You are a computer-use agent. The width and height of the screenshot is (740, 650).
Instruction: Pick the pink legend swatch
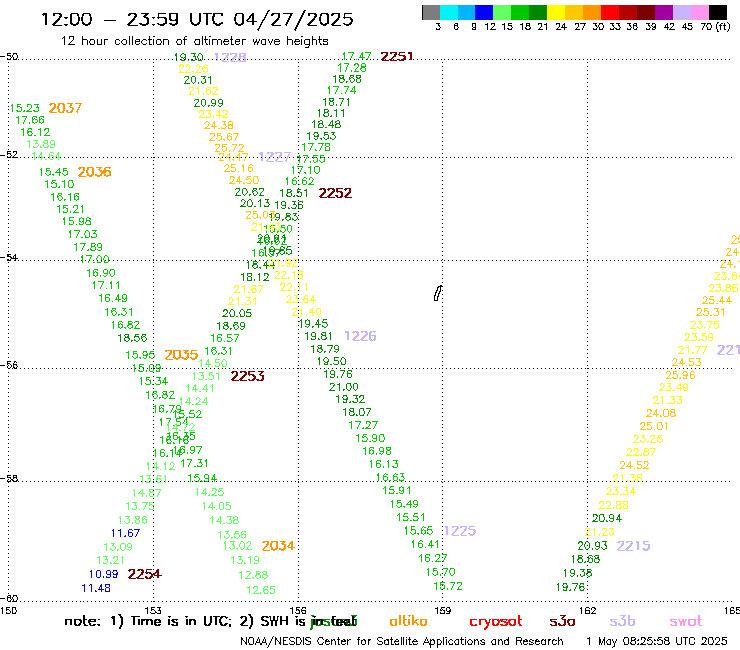click(699, 12)
